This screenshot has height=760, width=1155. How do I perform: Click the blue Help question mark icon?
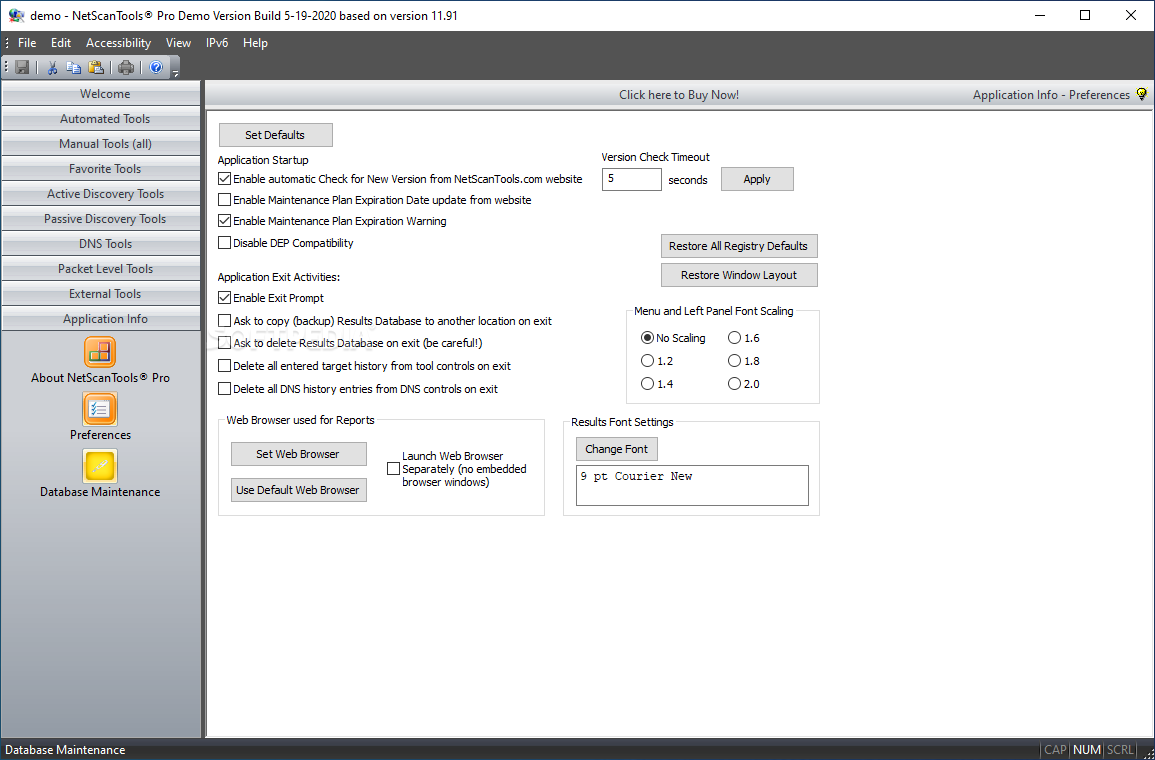click(156, 68)
